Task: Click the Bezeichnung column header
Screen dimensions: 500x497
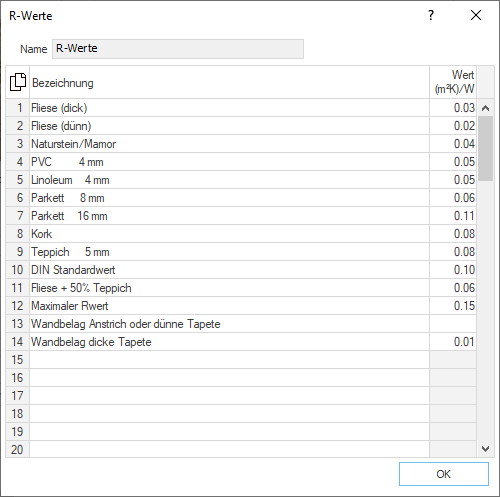Action: click(x=229, y=82)
